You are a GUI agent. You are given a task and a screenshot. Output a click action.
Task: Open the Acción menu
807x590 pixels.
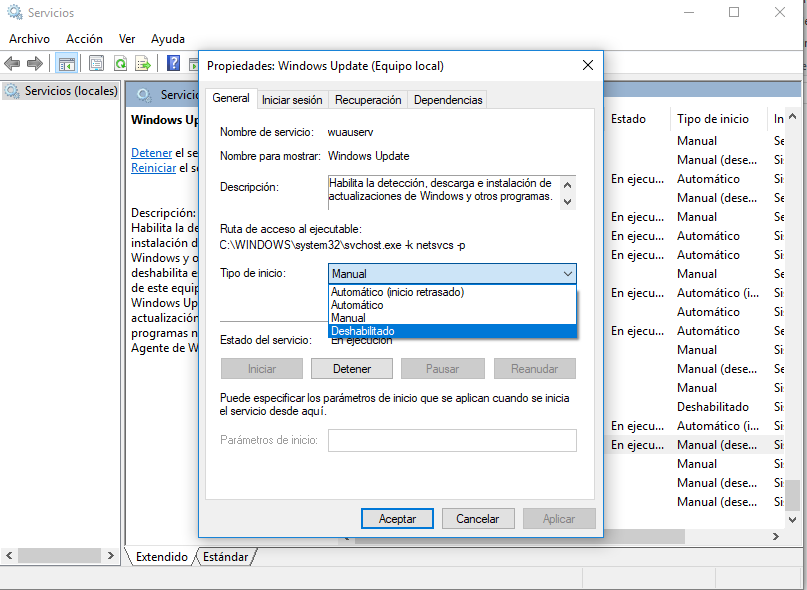coord(84,39)
